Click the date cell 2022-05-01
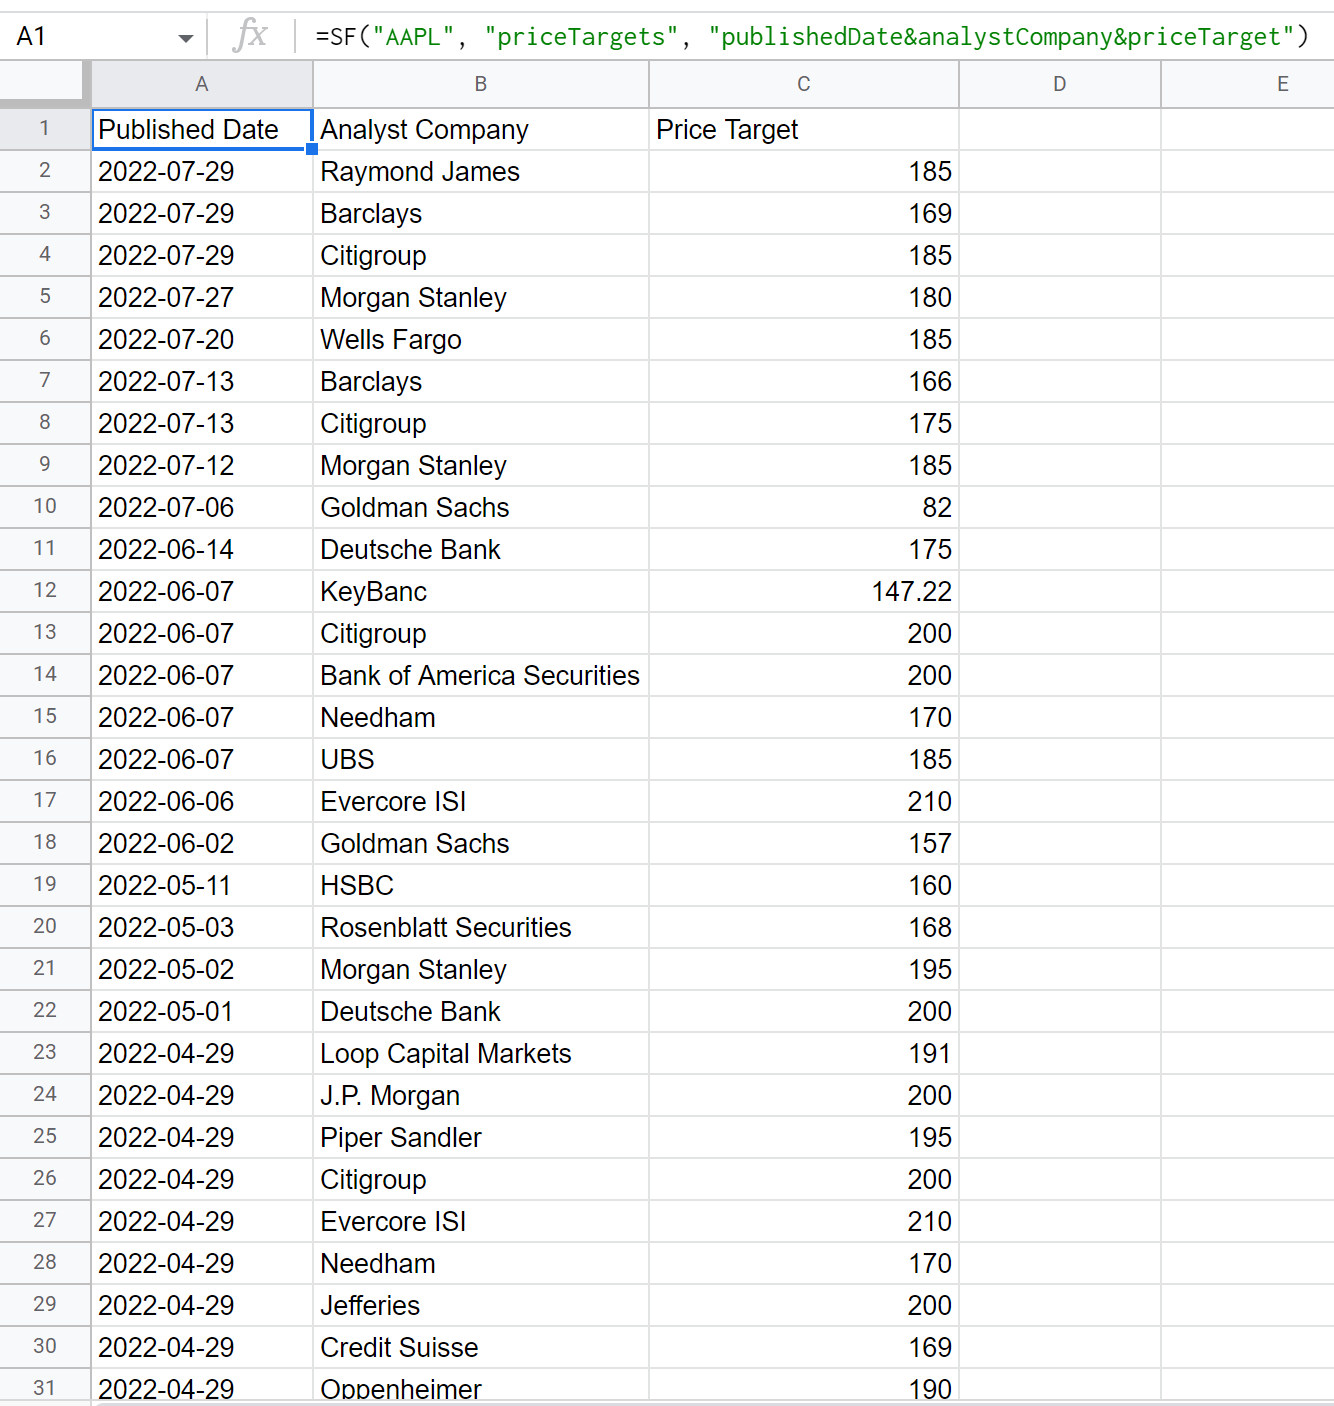The image size is (1334, 1406). tap(202, 1011)
